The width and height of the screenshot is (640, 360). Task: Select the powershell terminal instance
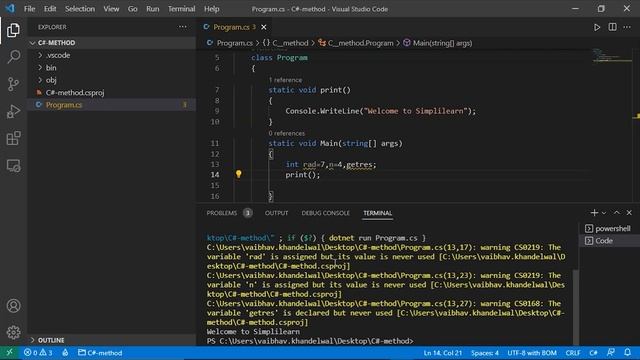(607, 229)
